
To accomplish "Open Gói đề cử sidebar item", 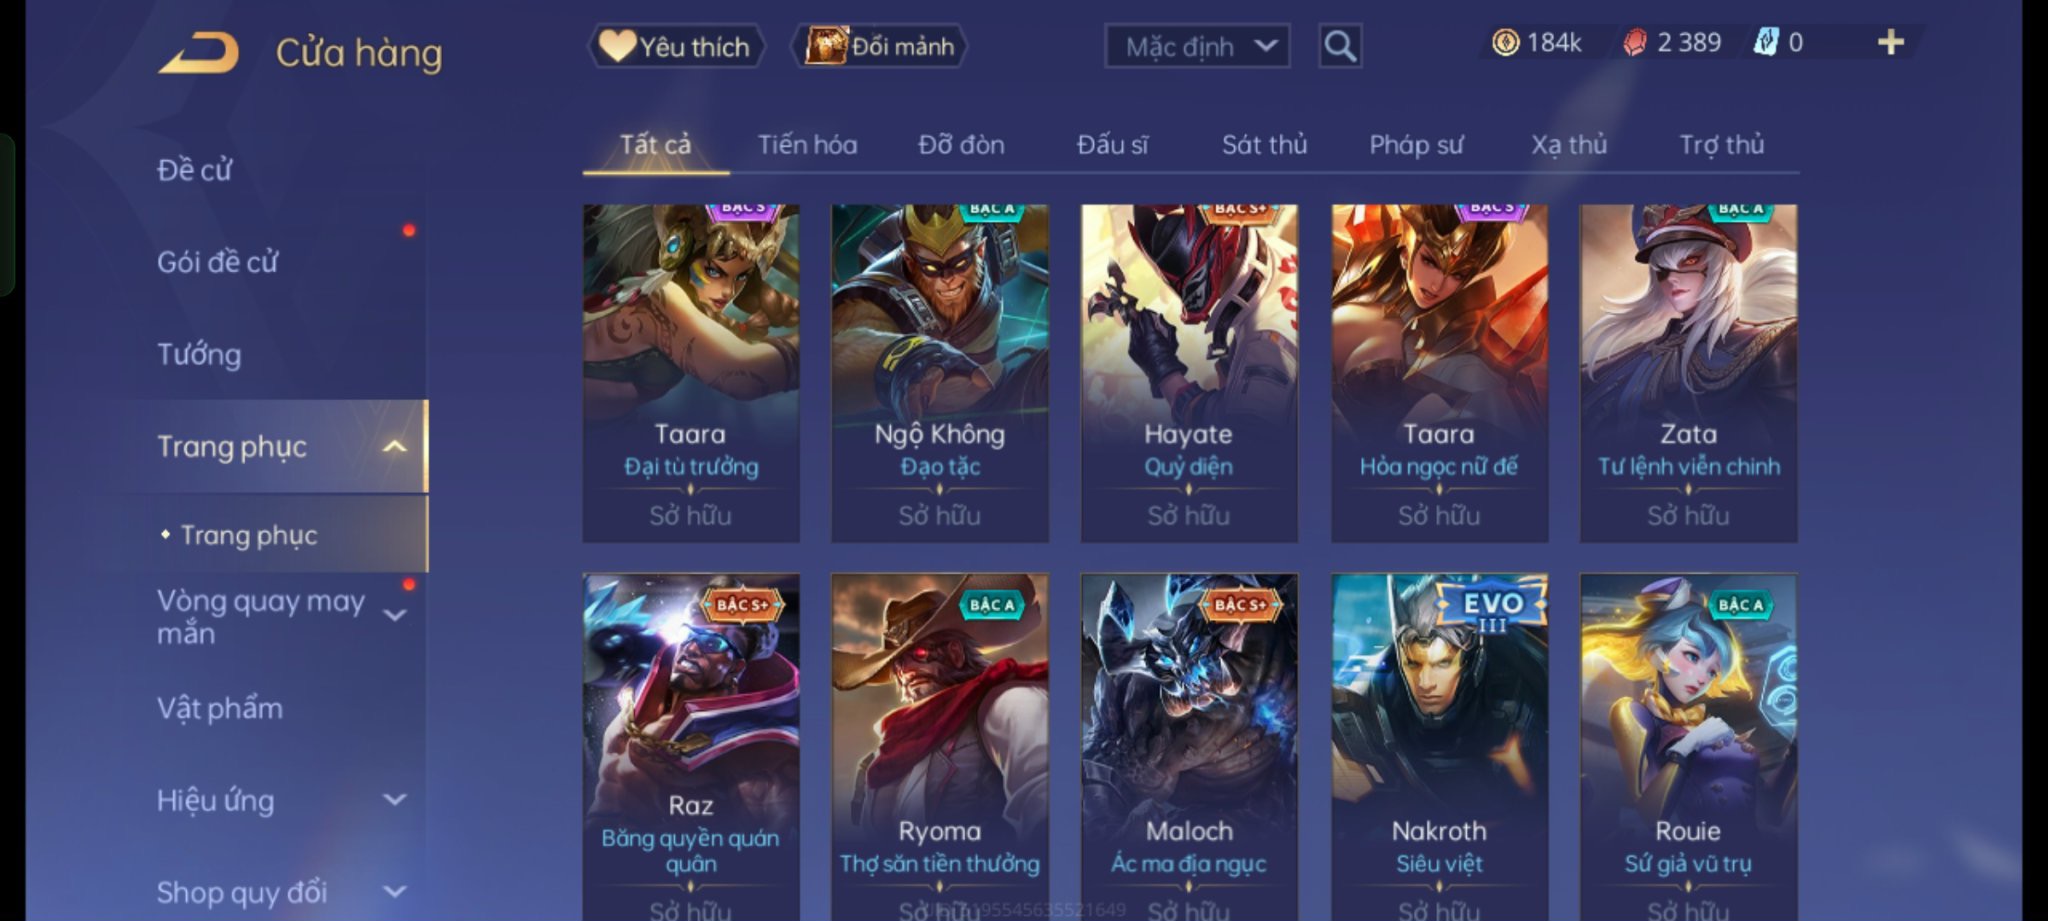I will click(x=217, y=262).
